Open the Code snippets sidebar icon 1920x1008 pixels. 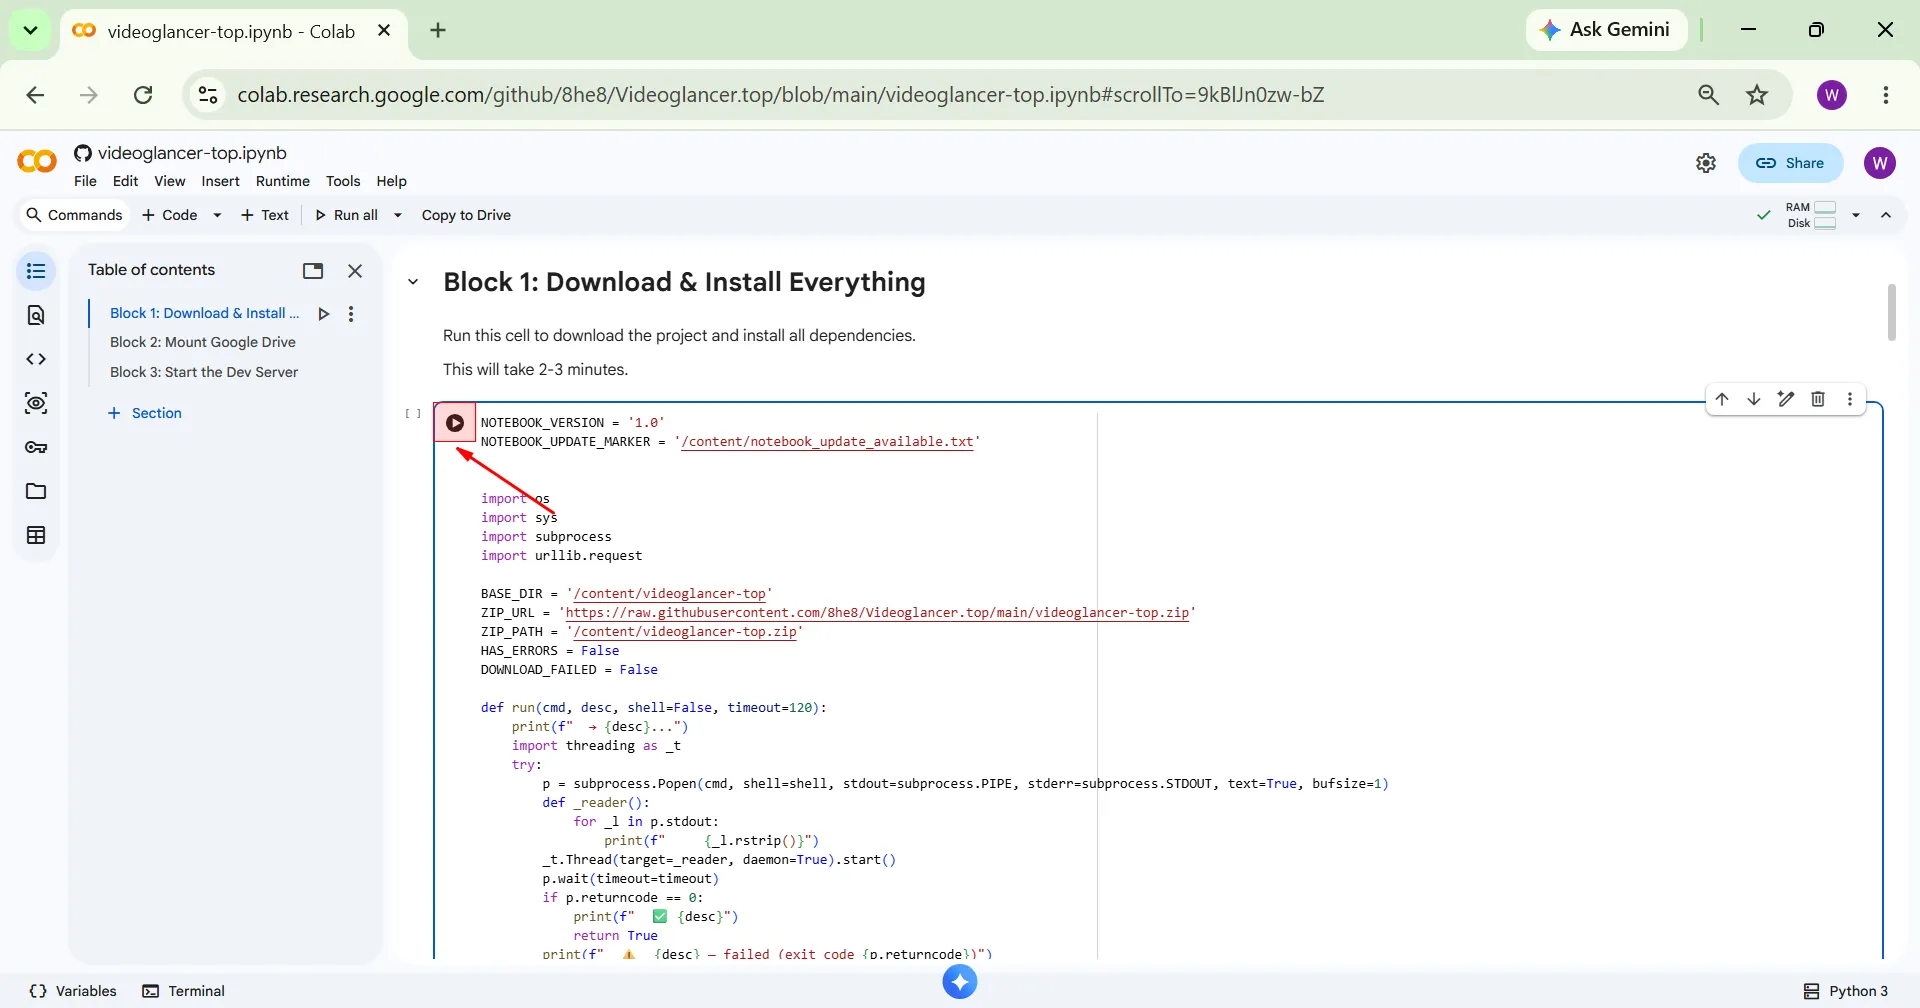[x=36, y=359]
